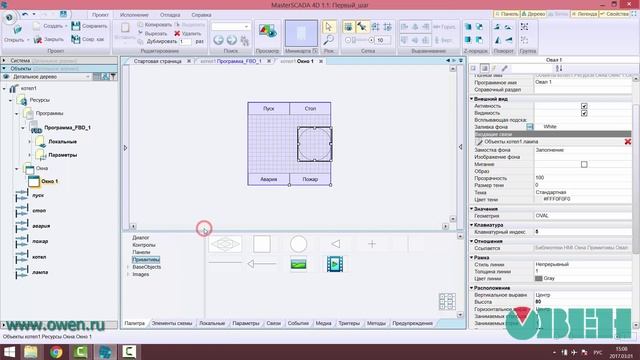Click the Сохр. как save-as icon
This screenshot has width=640, height=360.
(76, 39)
